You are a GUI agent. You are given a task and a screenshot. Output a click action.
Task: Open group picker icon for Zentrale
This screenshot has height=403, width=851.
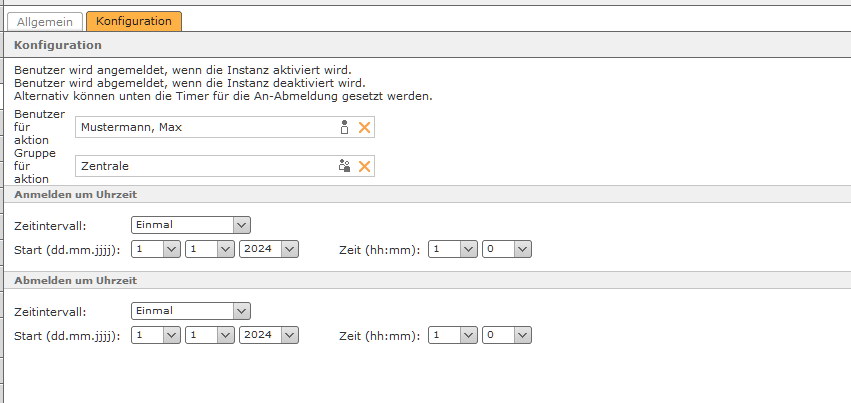344,167
